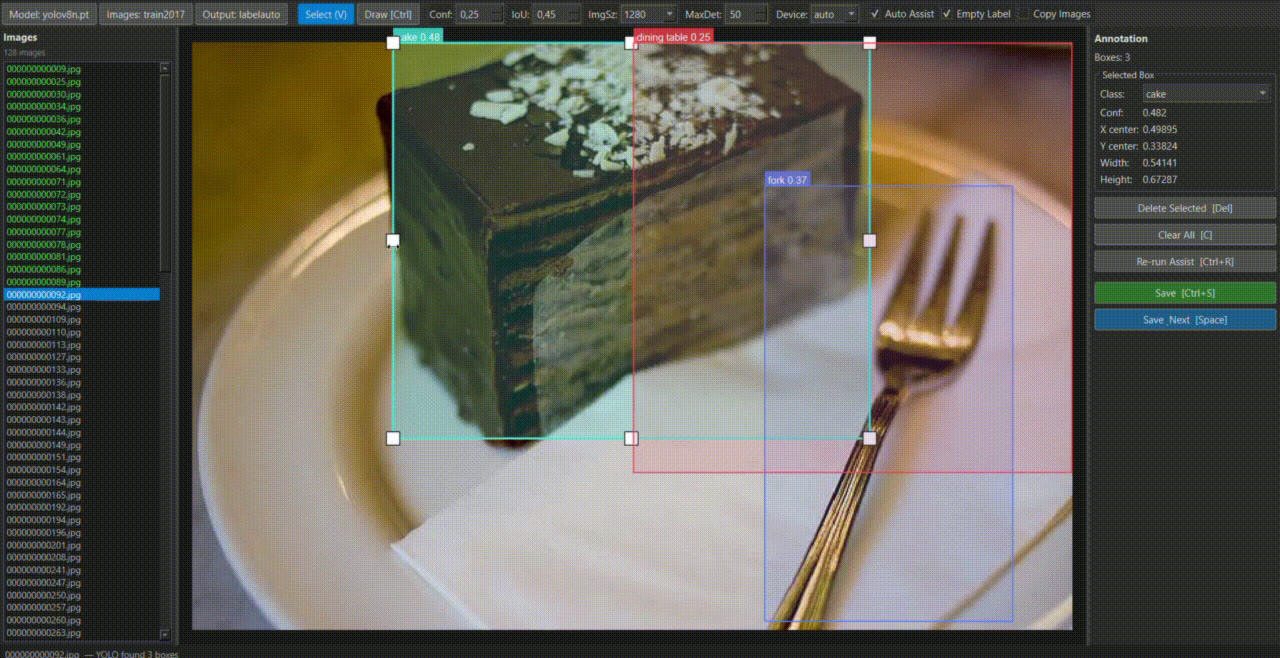Screen dimensions: 1280x658
Task: Click the Images: train2017 button
Action: [x=146, y=14]
